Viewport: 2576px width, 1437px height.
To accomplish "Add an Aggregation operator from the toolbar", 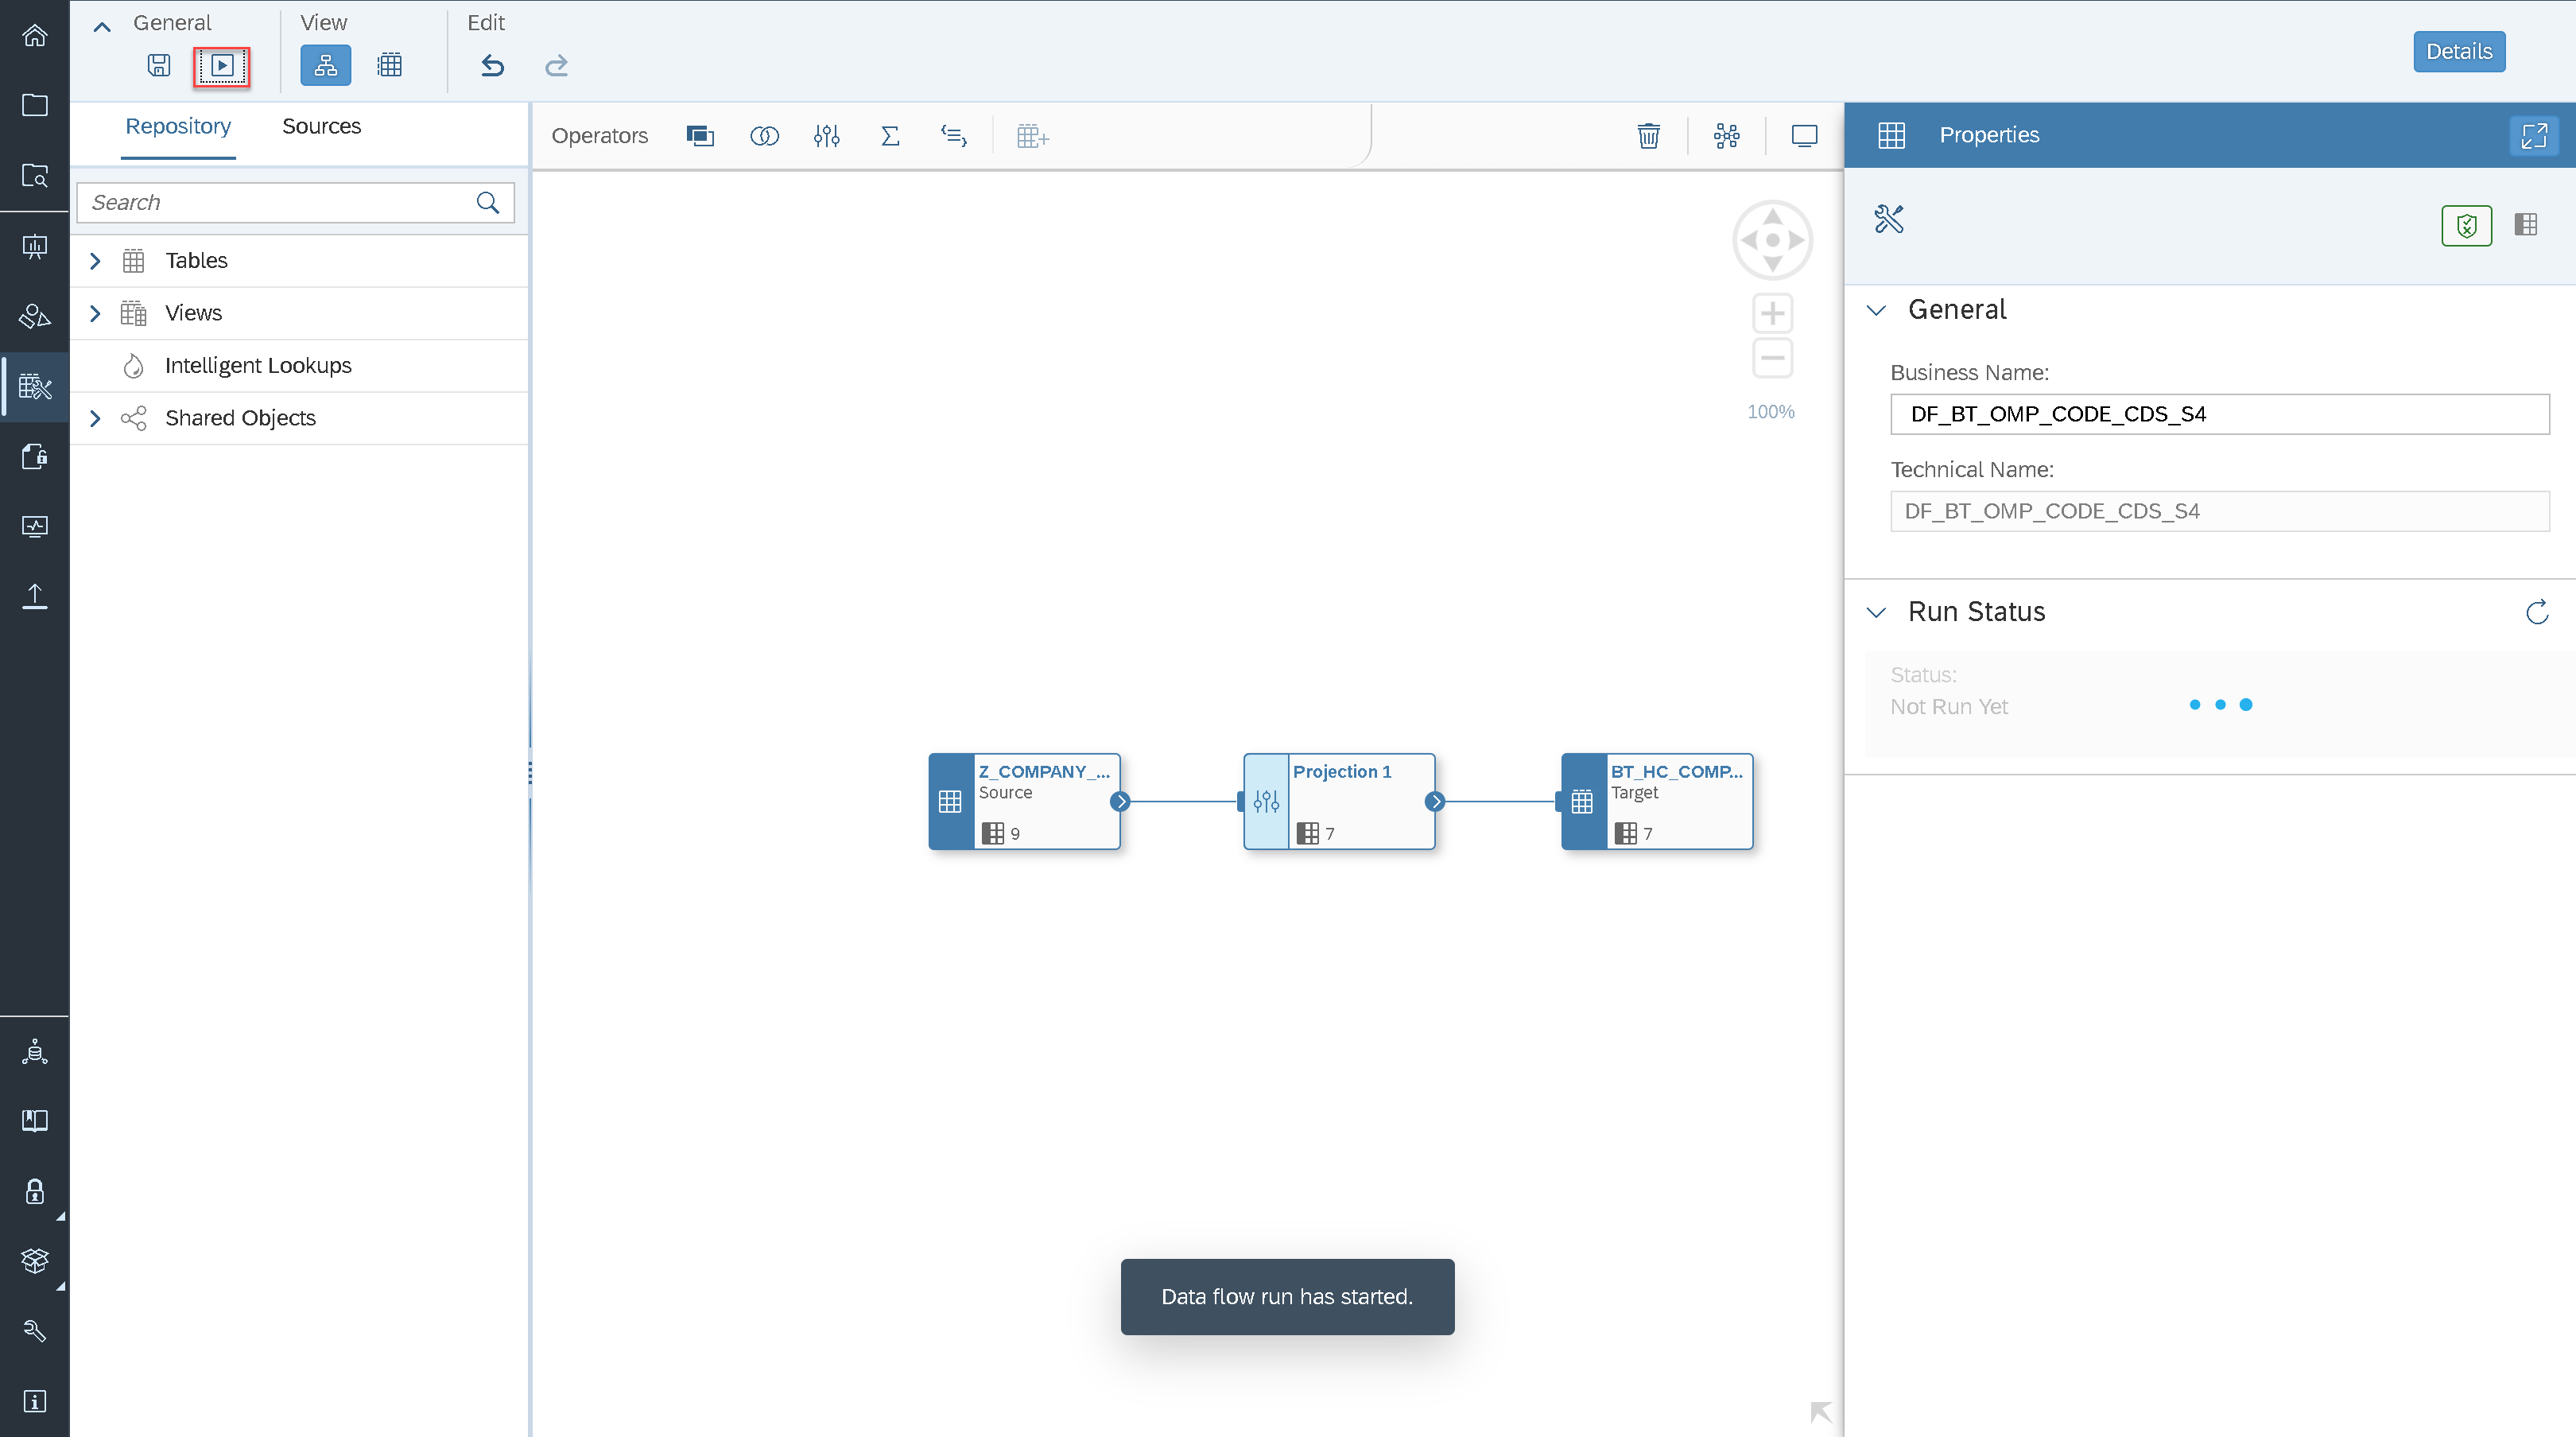I will (890, 136).
